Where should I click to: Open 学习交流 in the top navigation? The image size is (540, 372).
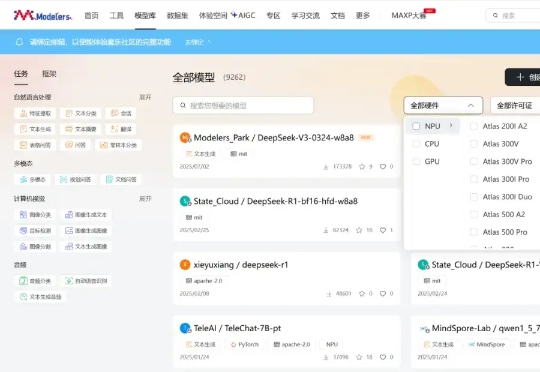point(305,16)
